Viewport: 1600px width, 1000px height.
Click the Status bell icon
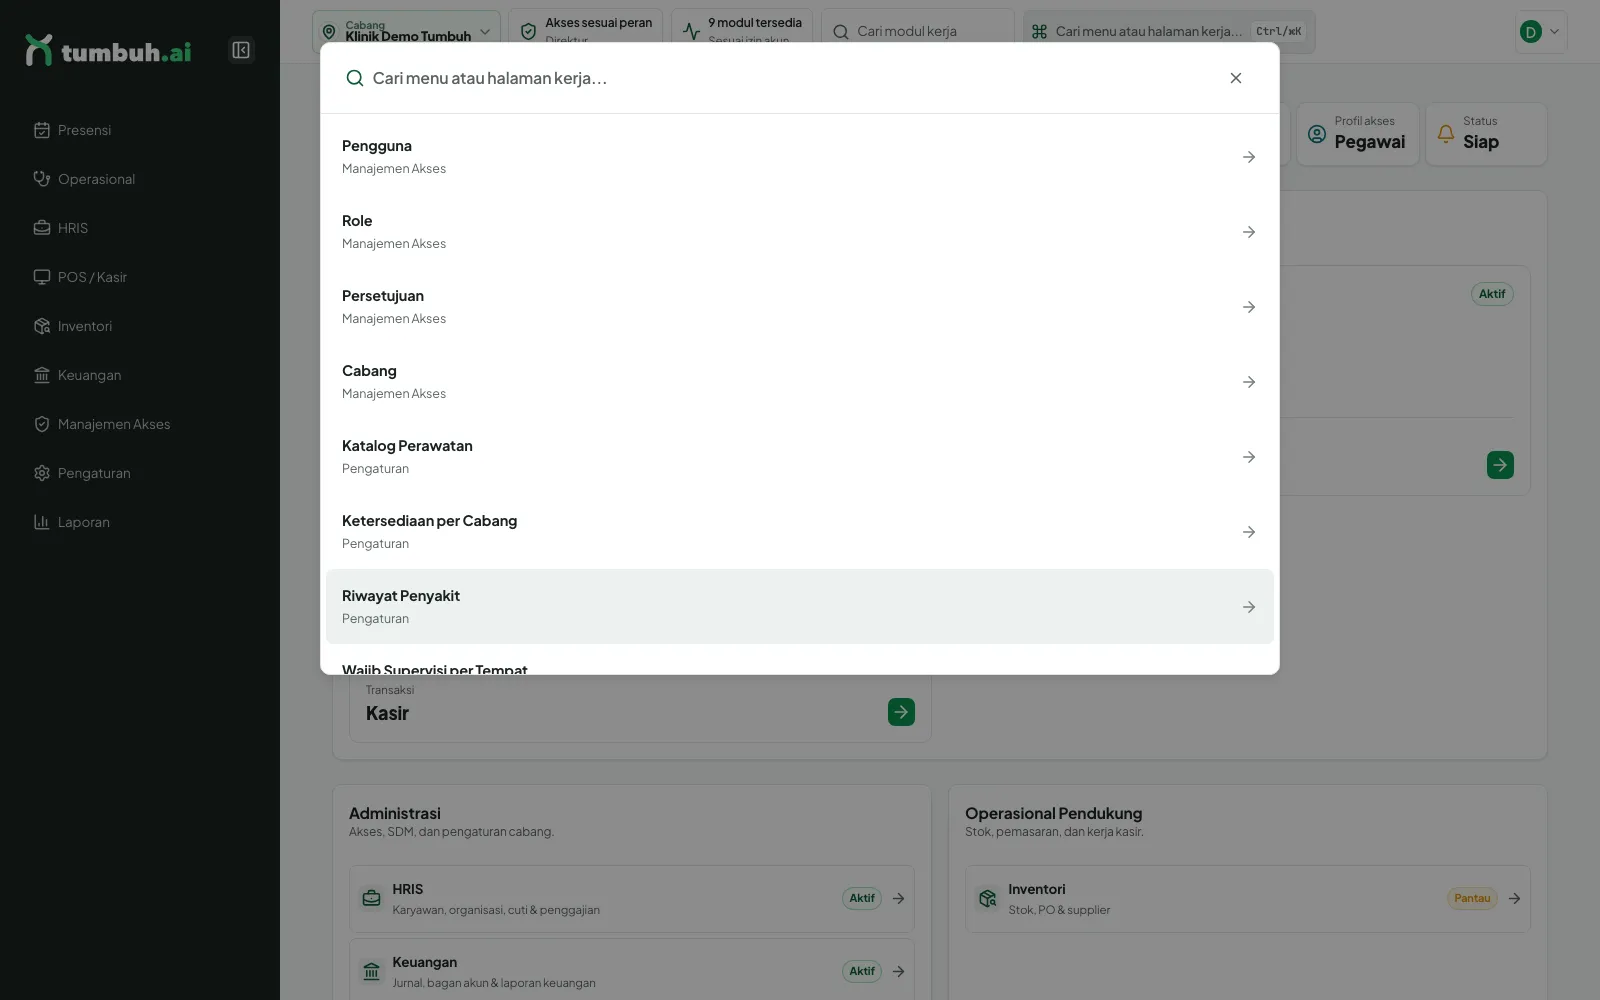click(1446, 133)
